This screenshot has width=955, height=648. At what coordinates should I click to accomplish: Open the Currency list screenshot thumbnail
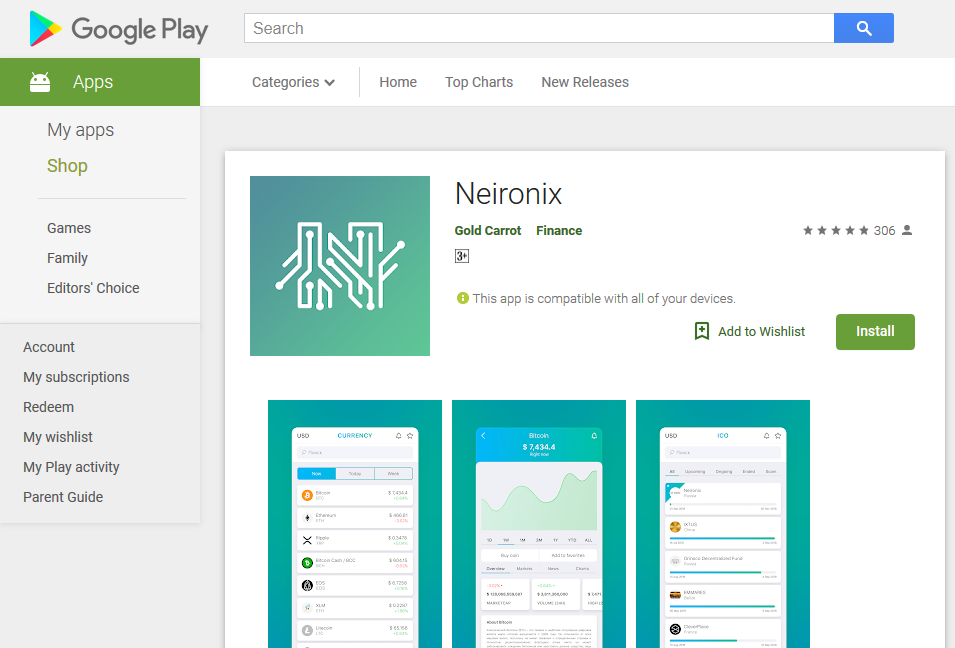tap(355, 524)
